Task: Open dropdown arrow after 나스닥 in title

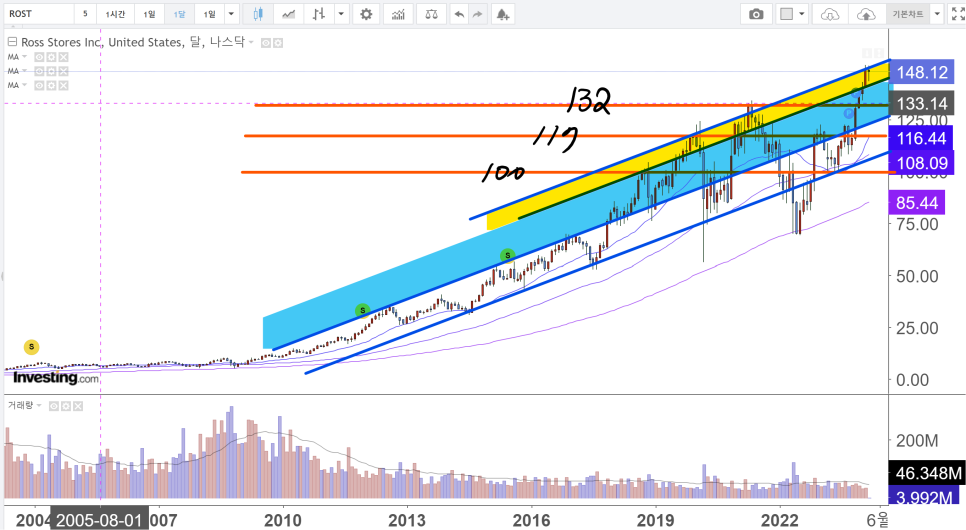Action: tap(251, 43)
